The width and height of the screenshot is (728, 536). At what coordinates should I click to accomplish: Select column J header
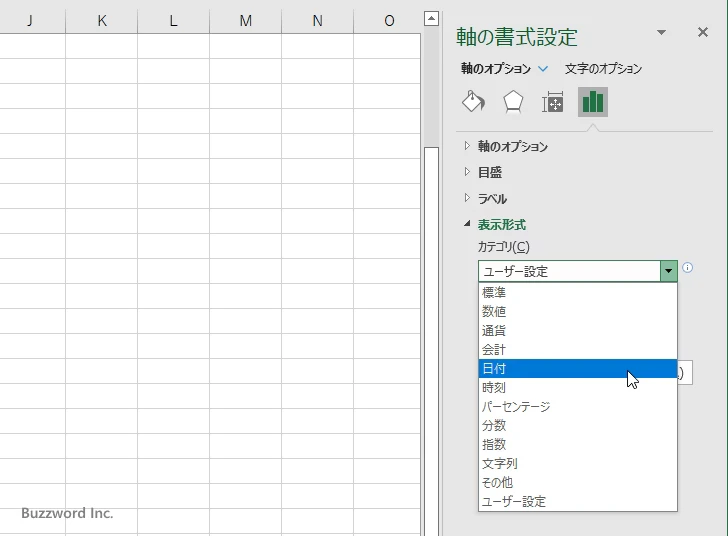30,21
